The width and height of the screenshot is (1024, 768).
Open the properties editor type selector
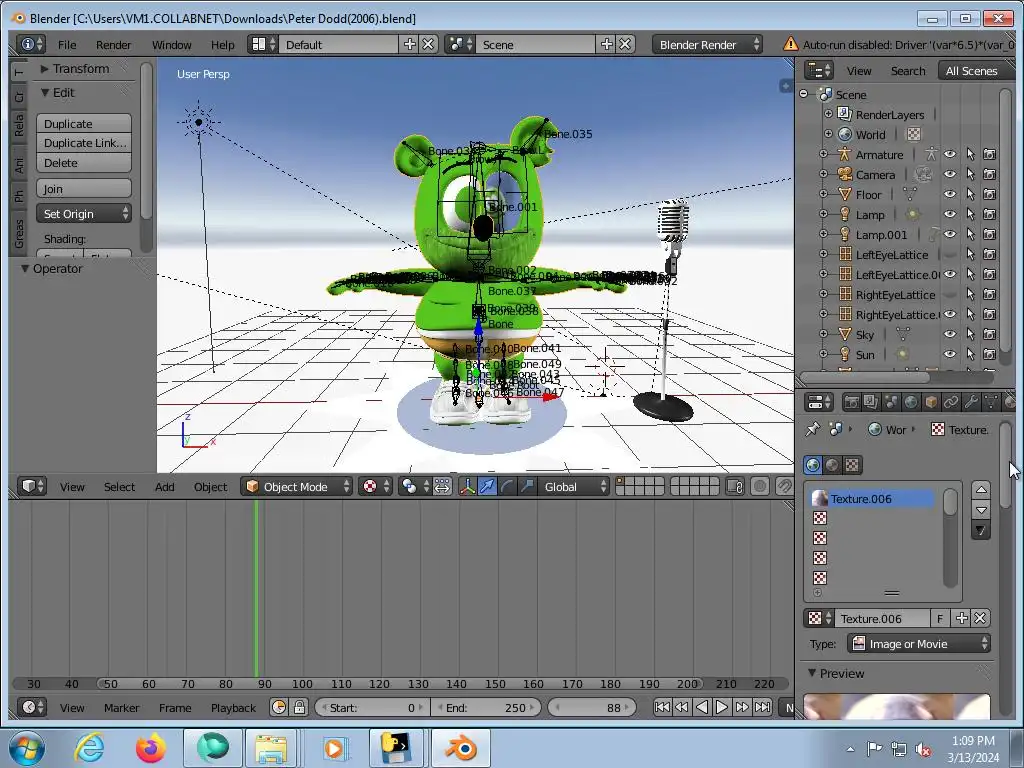[819, 402]
